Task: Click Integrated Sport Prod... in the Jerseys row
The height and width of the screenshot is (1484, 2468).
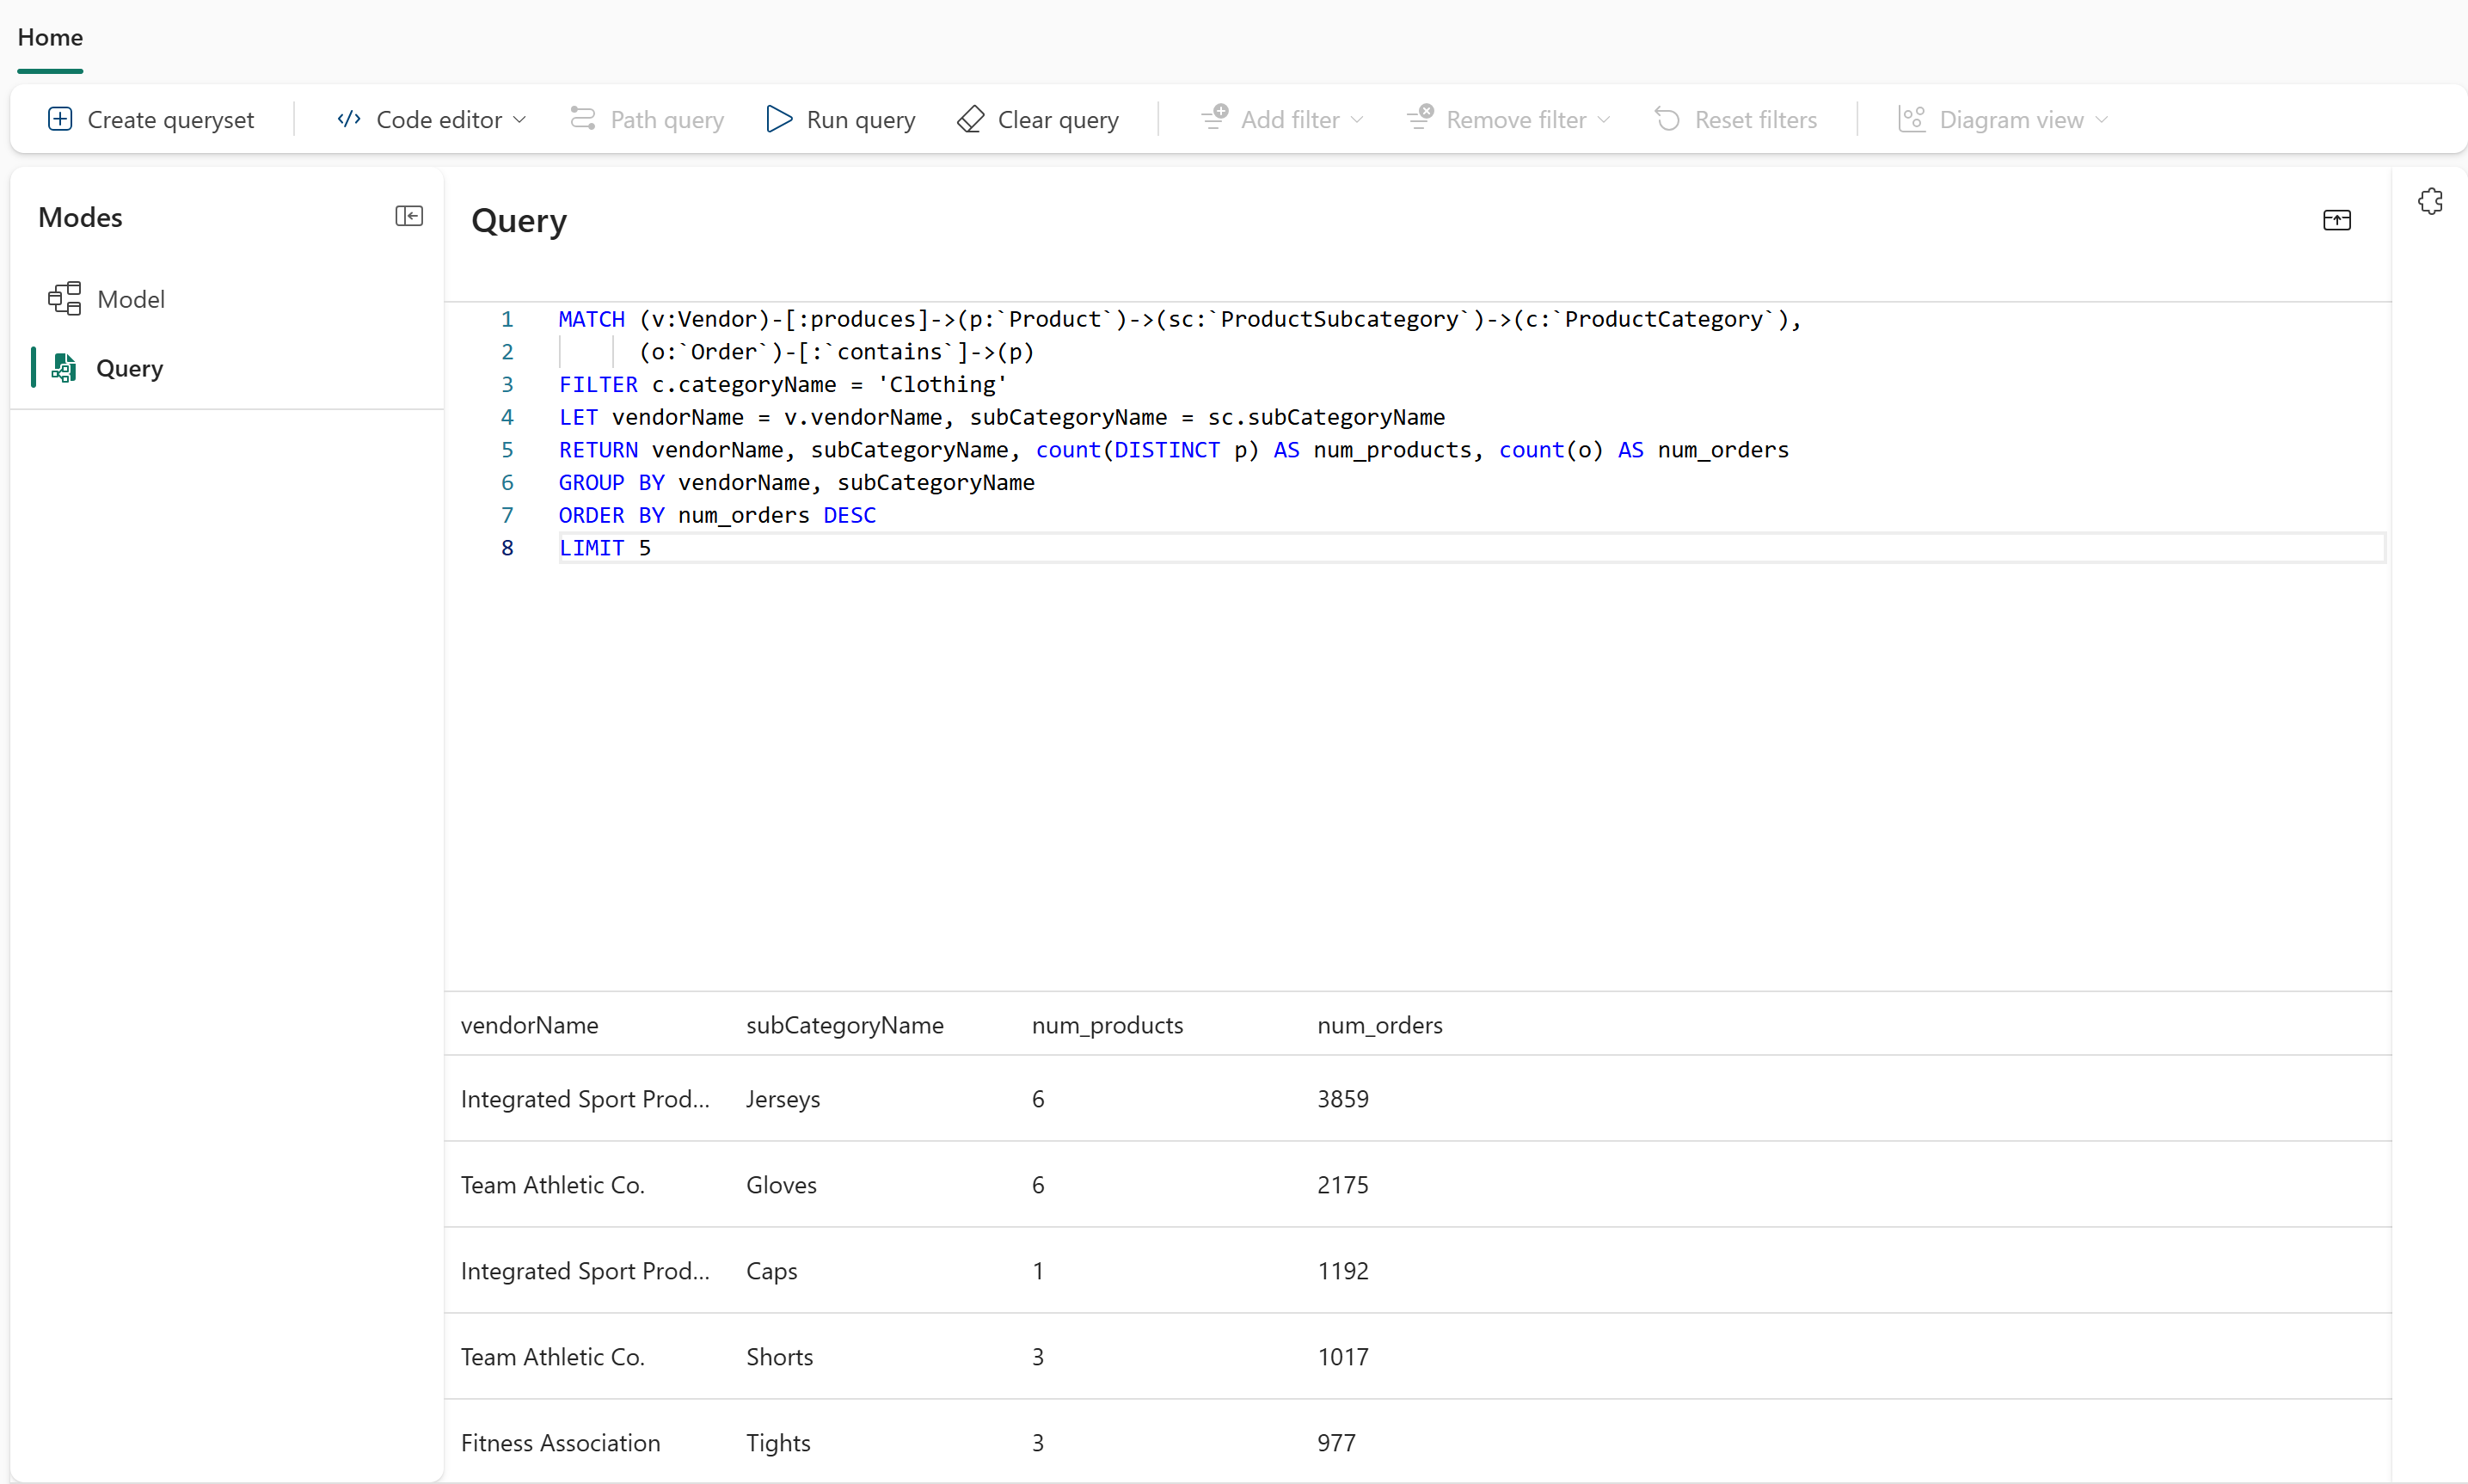Action: click(x=585, y=1099)
